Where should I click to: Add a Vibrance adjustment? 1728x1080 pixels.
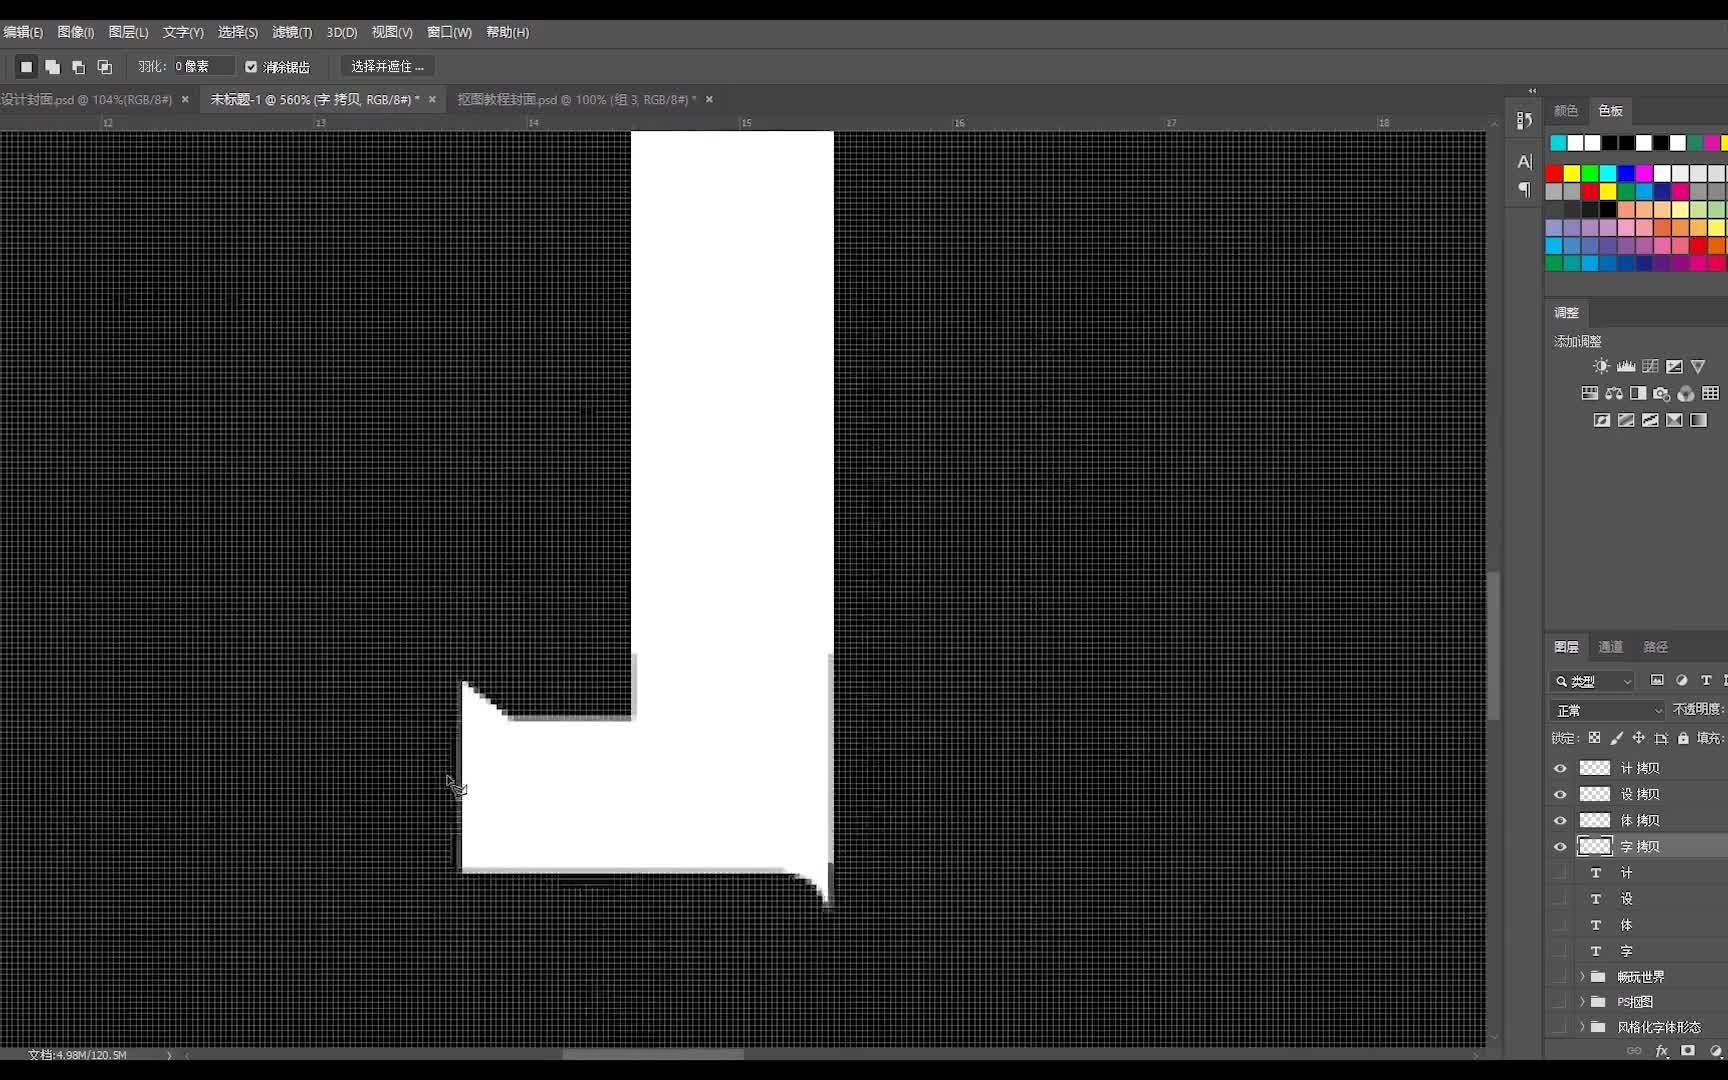point(1698,366)
